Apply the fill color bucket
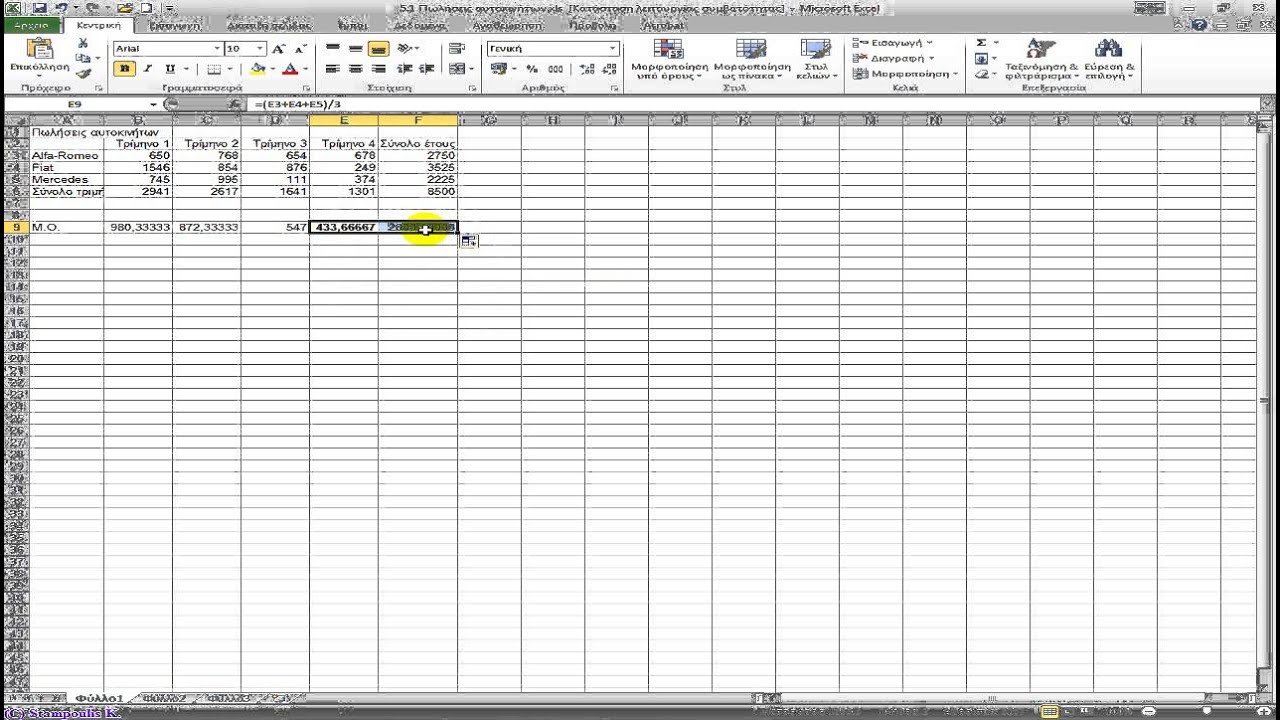The image size is (1280, 720). (x=258, y=69)
